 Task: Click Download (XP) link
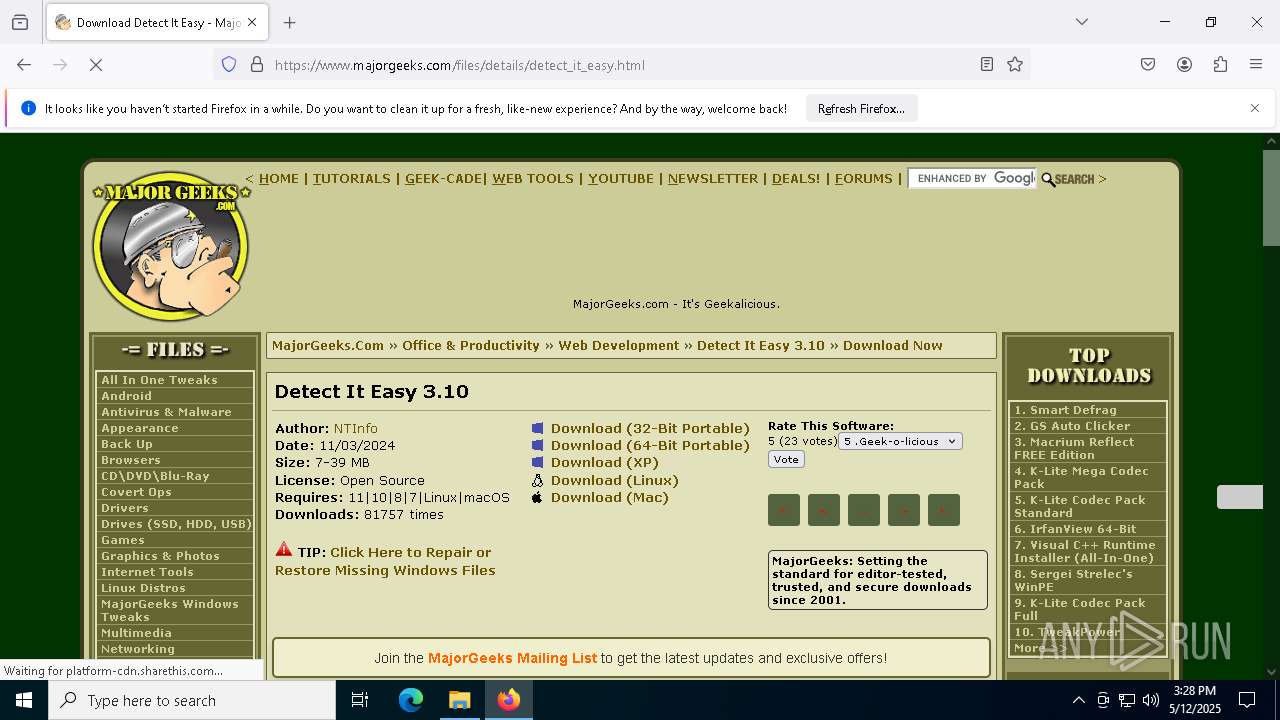click(605, 463)
